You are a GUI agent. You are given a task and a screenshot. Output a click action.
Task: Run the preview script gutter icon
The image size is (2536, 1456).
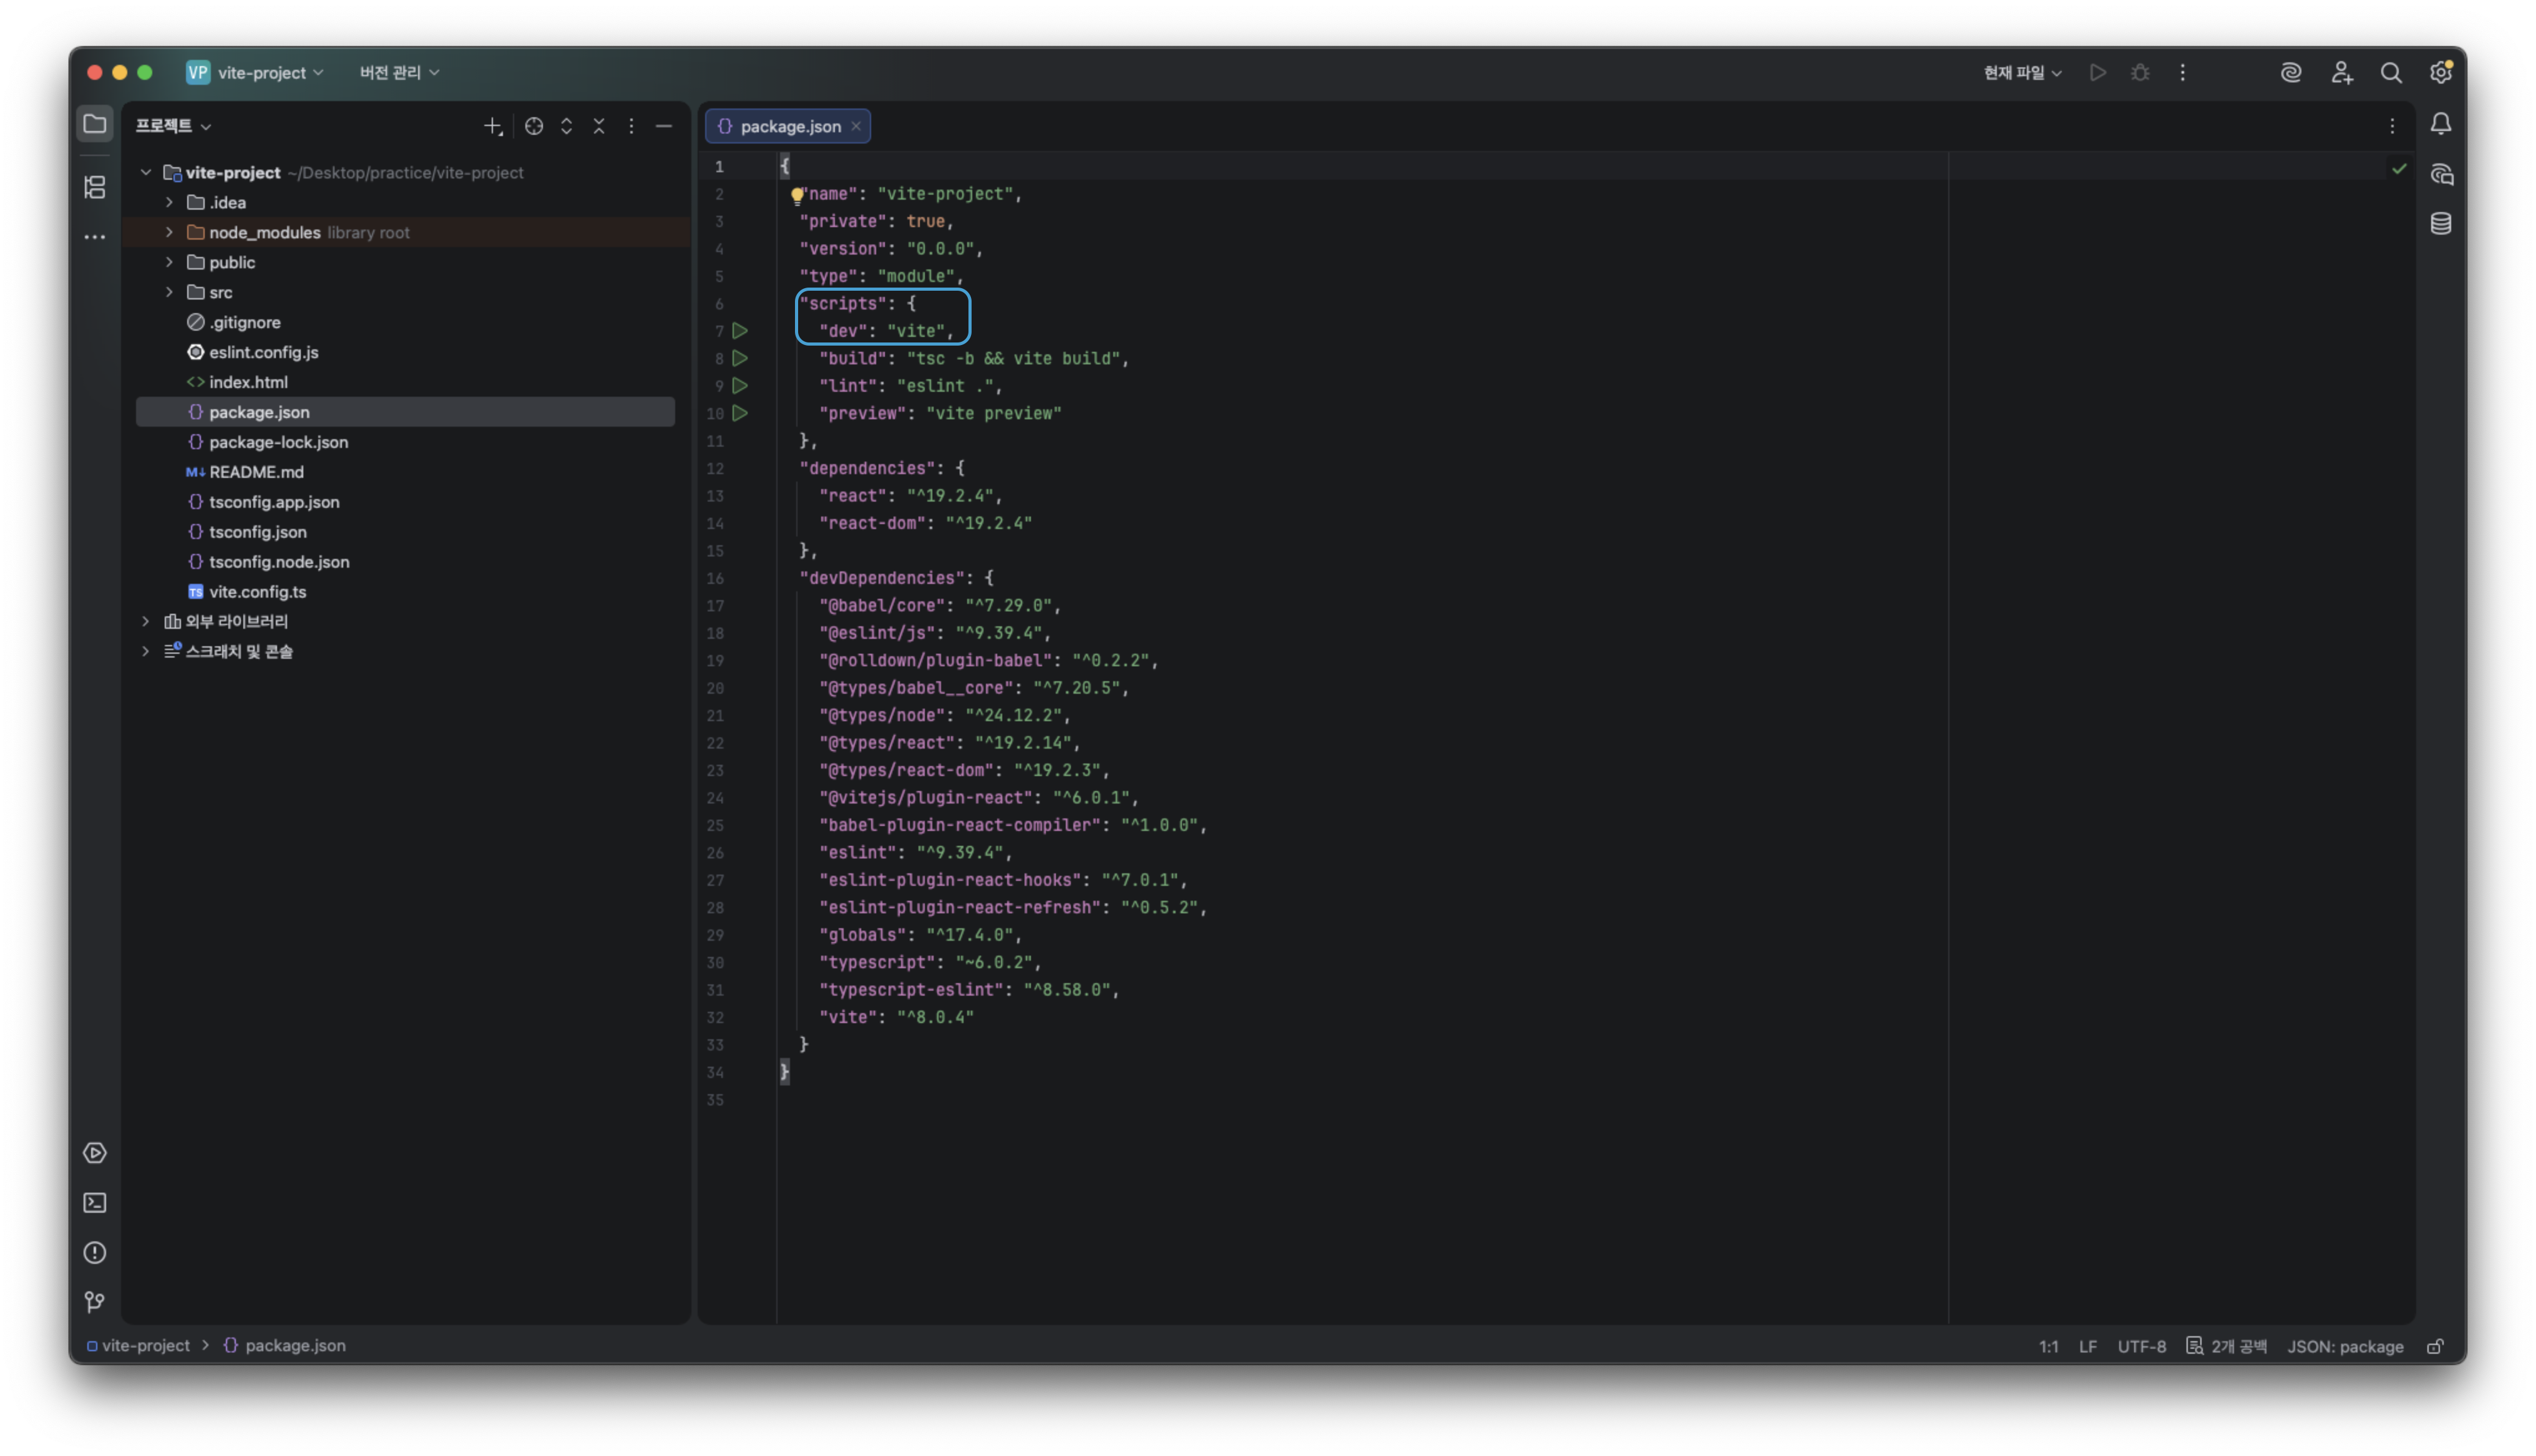click(740, 413)
